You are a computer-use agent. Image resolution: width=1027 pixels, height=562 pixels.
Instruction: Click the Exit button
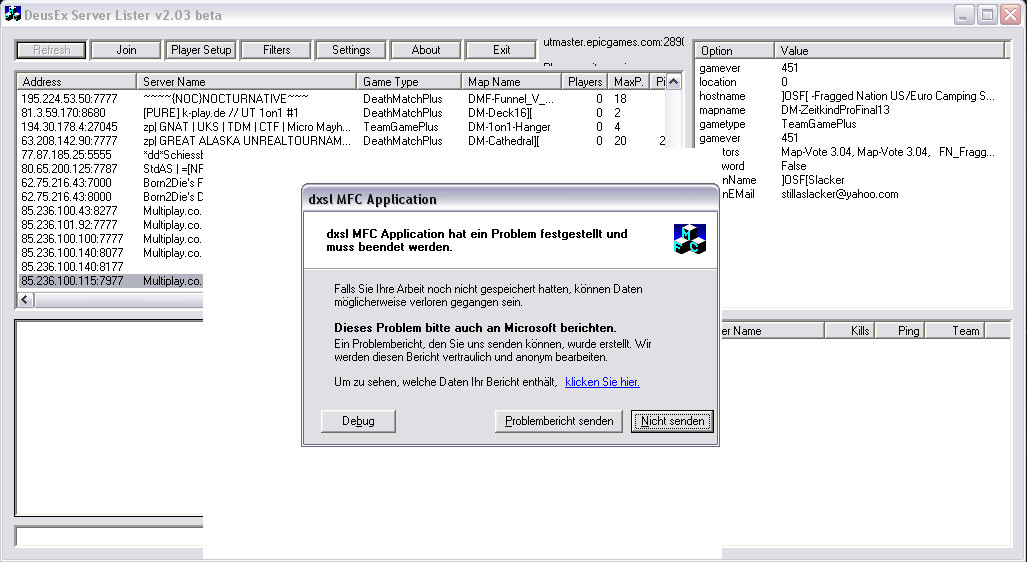501,50
